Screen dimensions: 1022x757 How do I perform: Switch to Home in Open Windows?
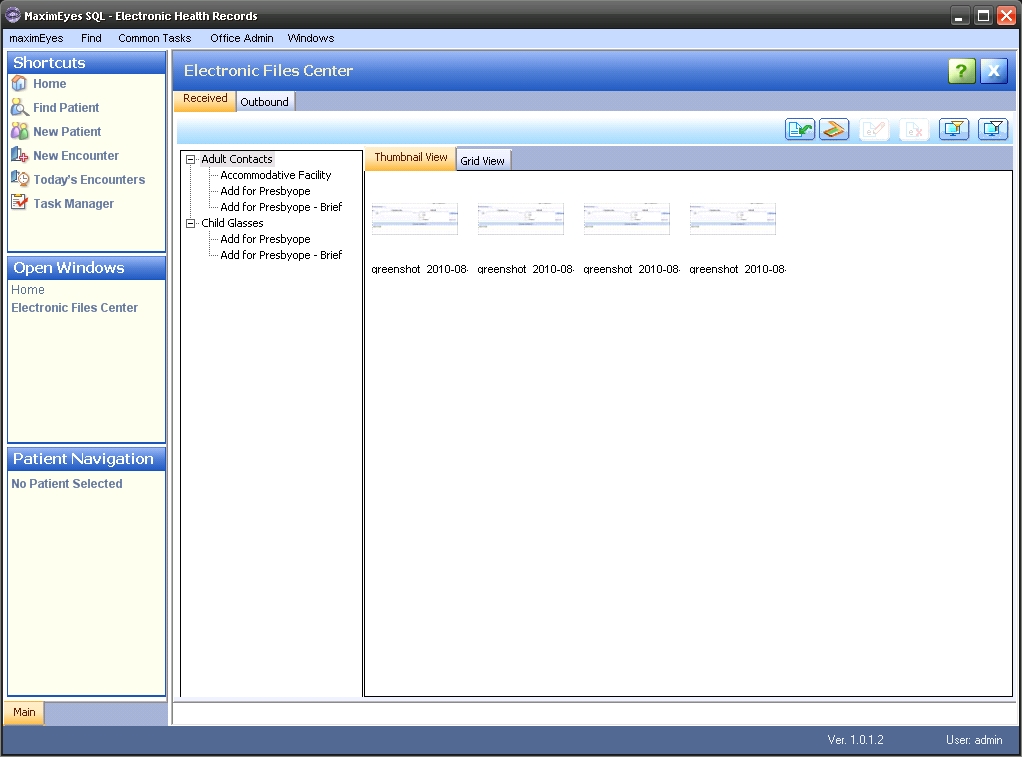pyautogui.click(x=28, y=289)
